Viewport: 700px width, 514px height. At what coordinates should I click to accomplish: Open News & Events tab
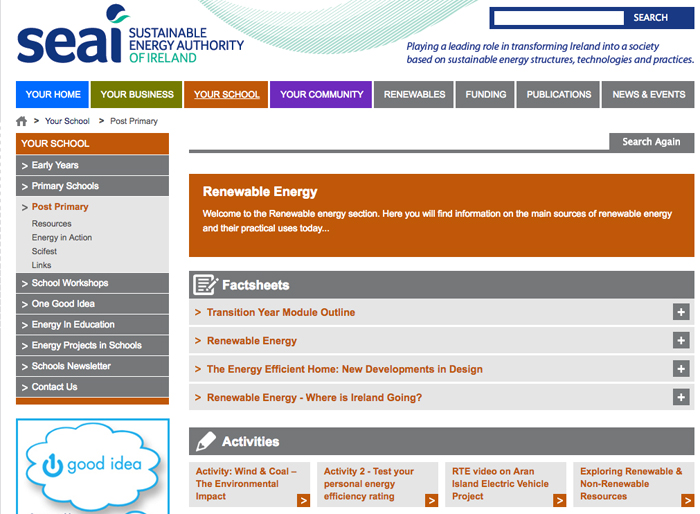tap(648, 95)
